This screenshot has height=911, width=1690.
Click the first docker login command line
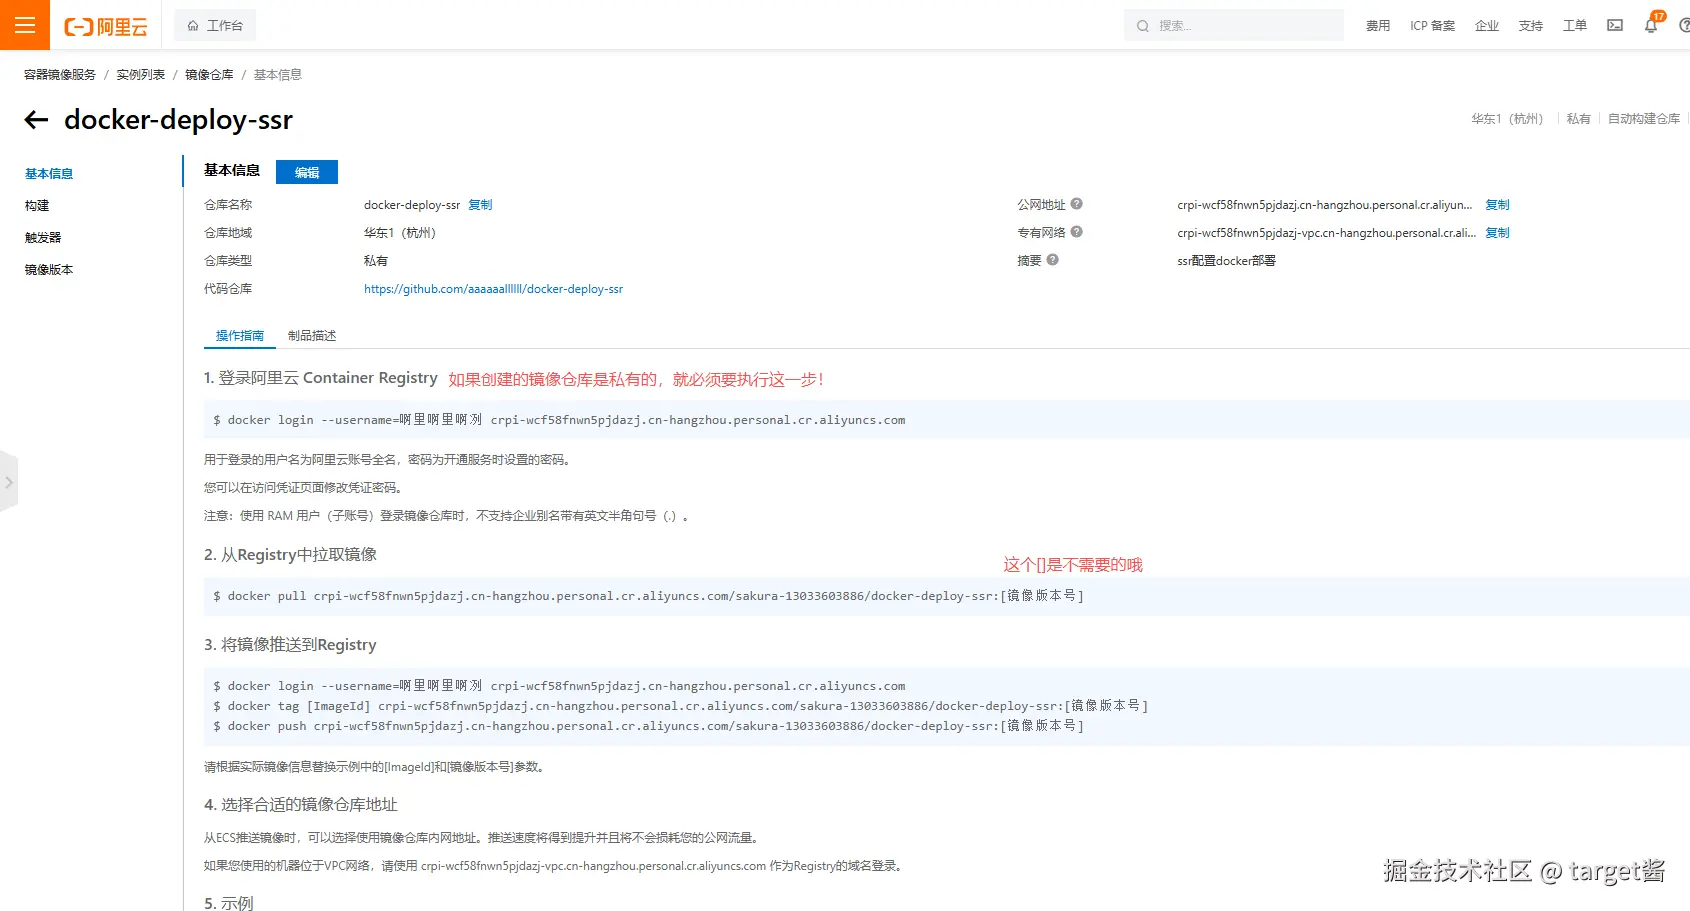point(559,420)
